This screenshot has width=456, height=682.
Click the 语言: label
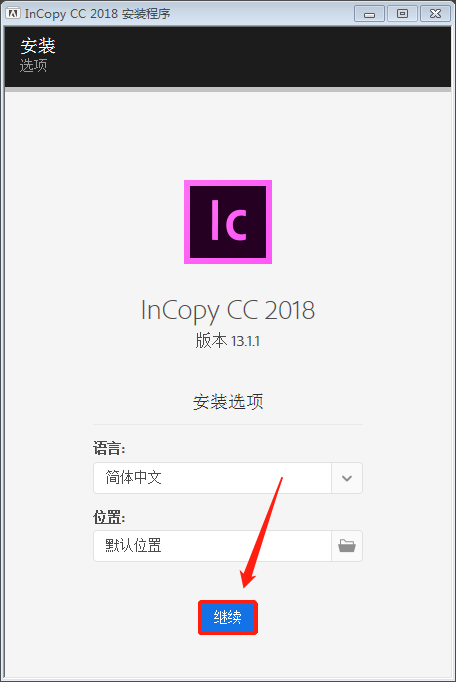109,448
